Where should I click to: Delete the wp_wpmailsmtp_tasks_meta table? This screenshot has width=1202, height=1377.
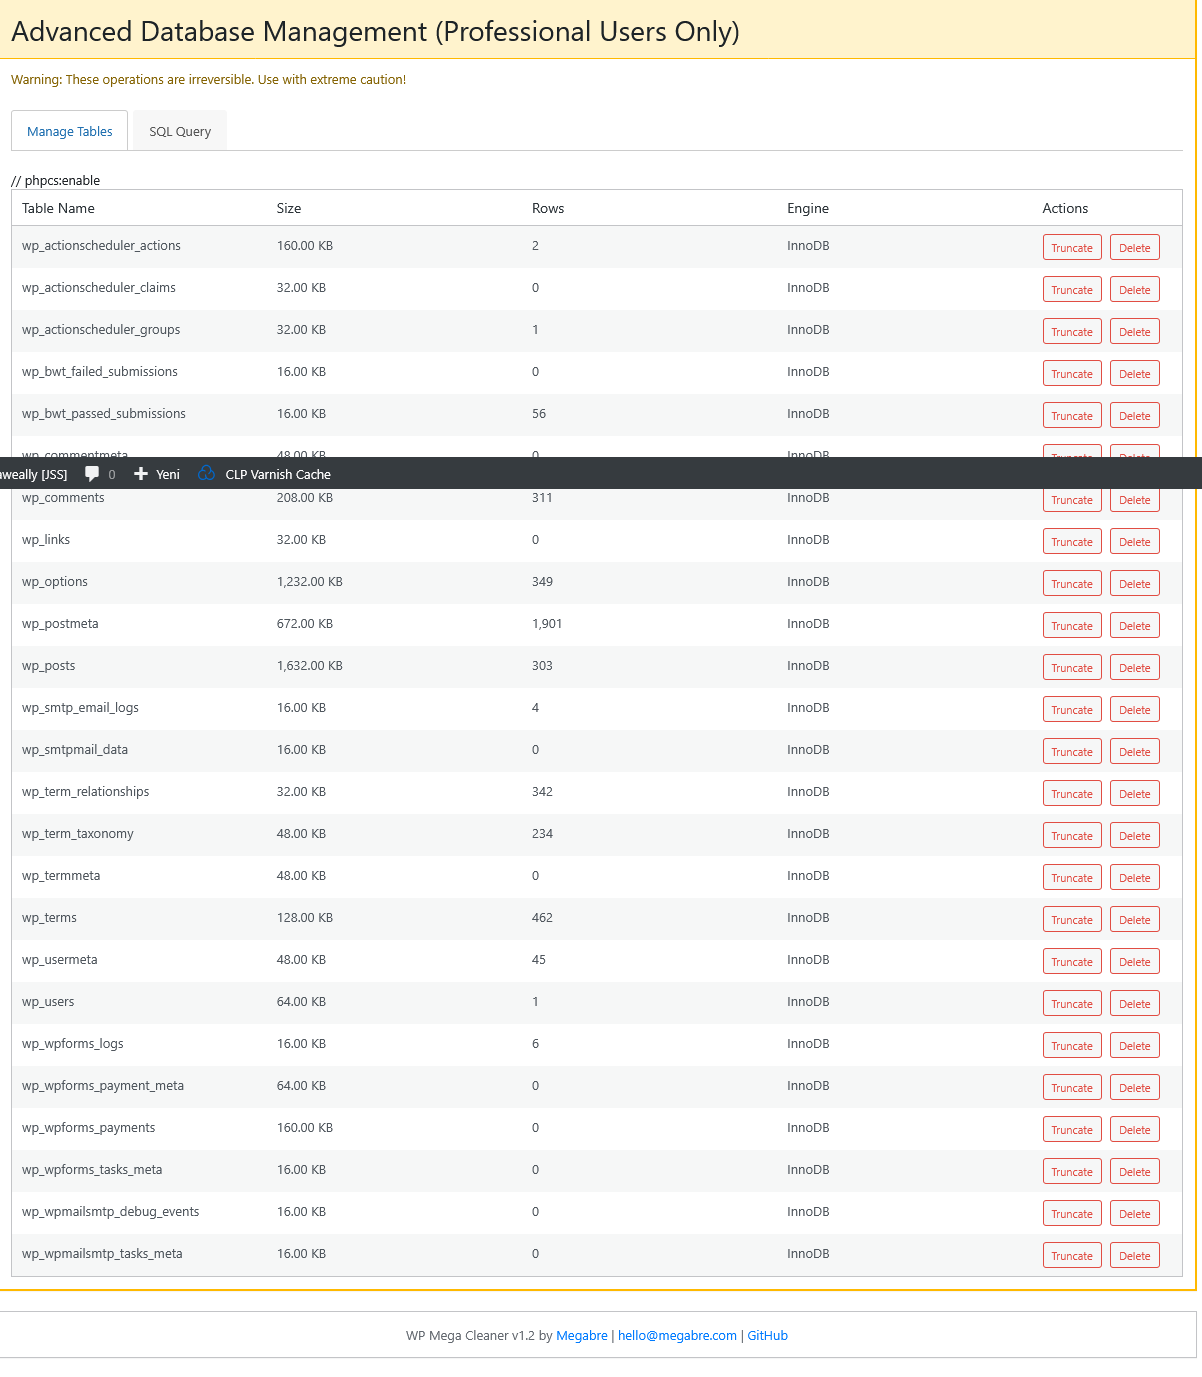[x=1134, y=1256]
